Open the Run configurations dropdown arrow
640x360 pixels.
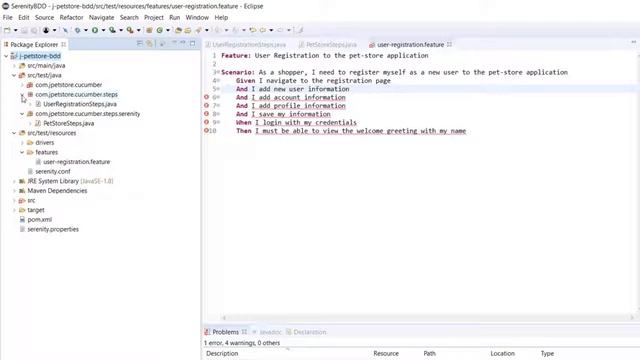(x=103, y=30)
